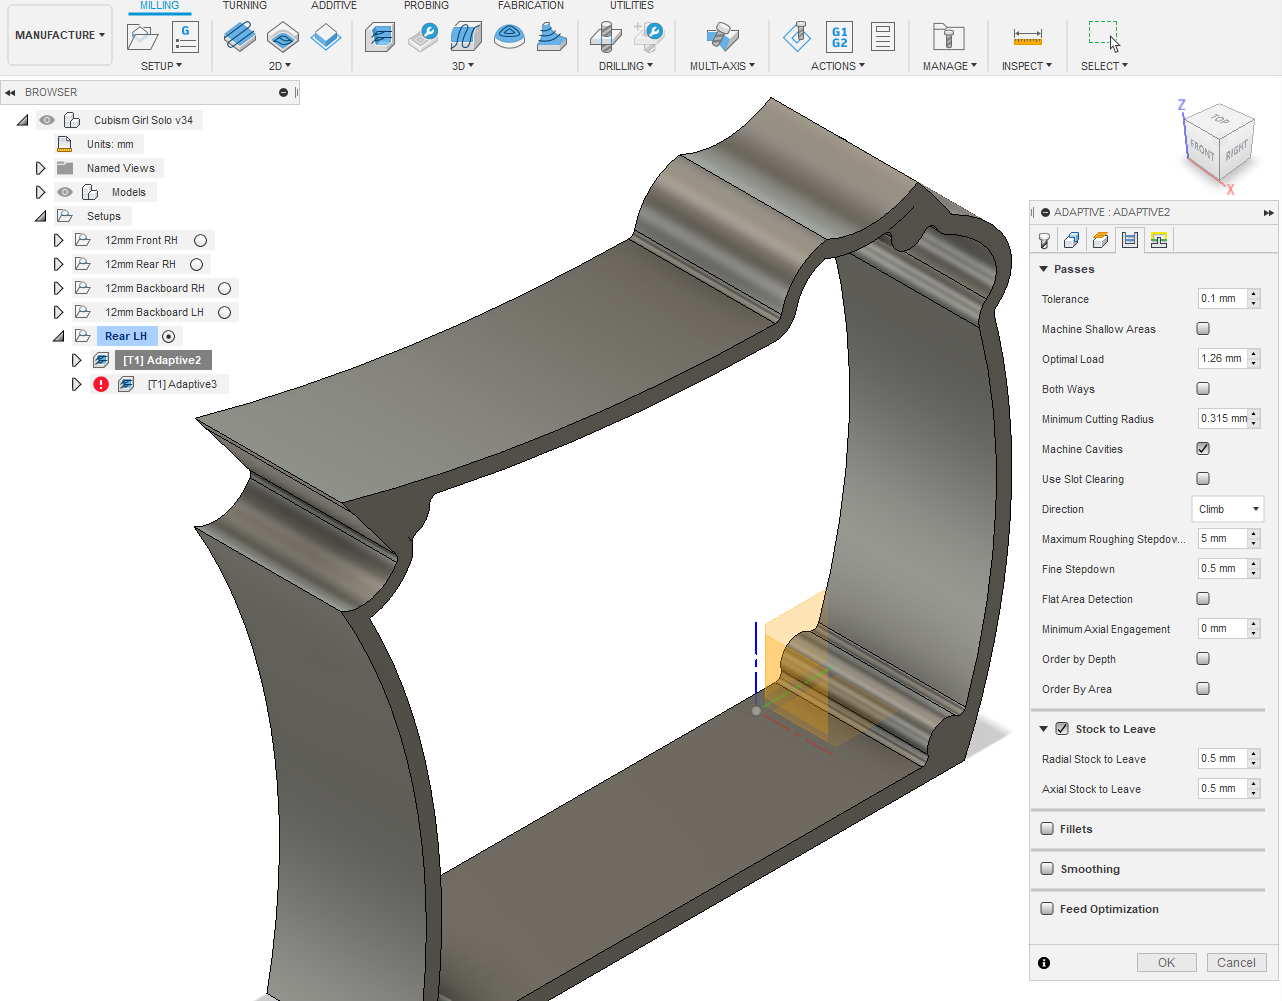Activate the 12mm Backboard LH setup radio
The width and height of the screenshot is (1282, 1001).
[x=225, y=312]
